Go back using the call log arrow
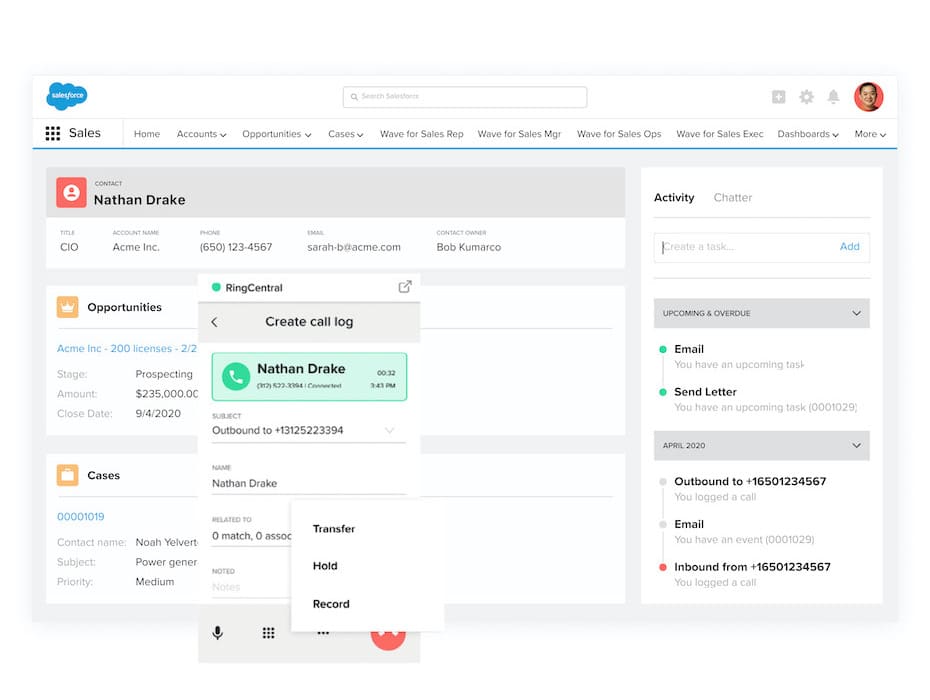 215,322
